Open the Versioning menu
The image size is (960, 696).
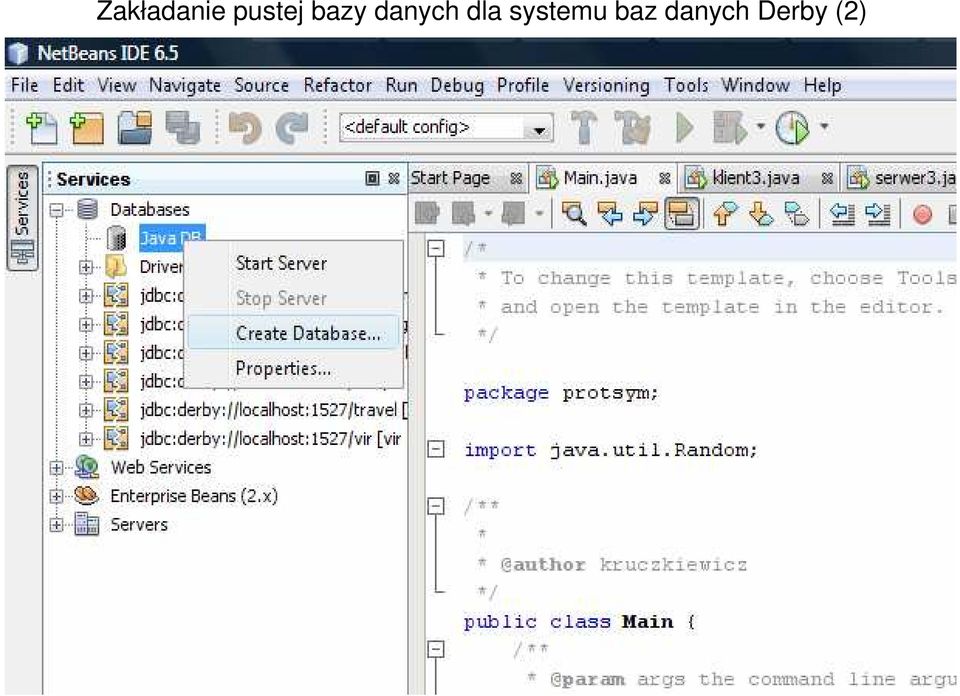(x=606, y=85)
